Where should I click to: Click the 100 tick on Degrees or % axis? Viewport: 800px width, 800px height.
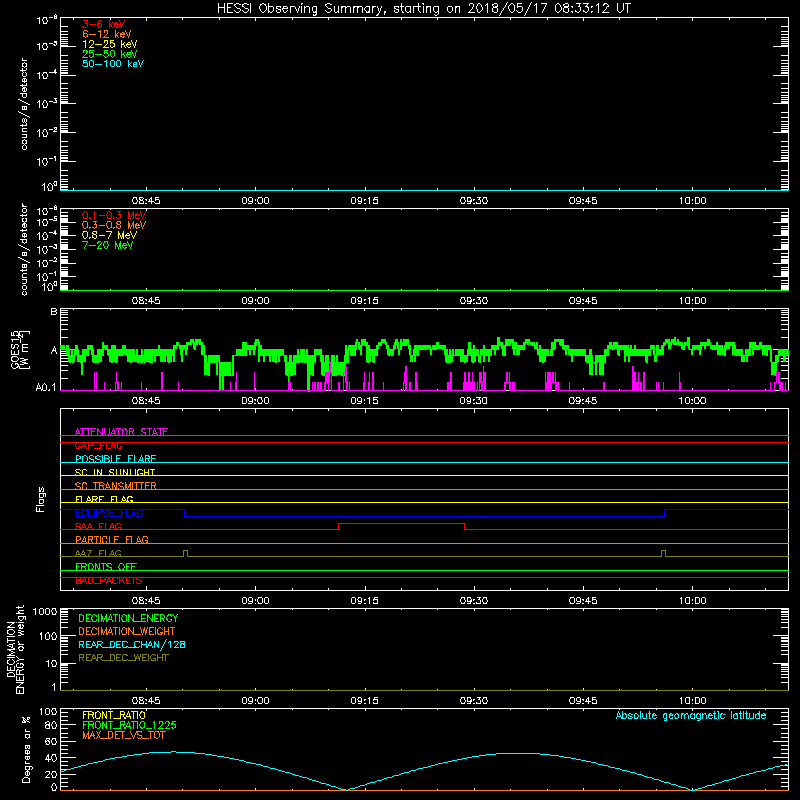click(x=48, y=712)
